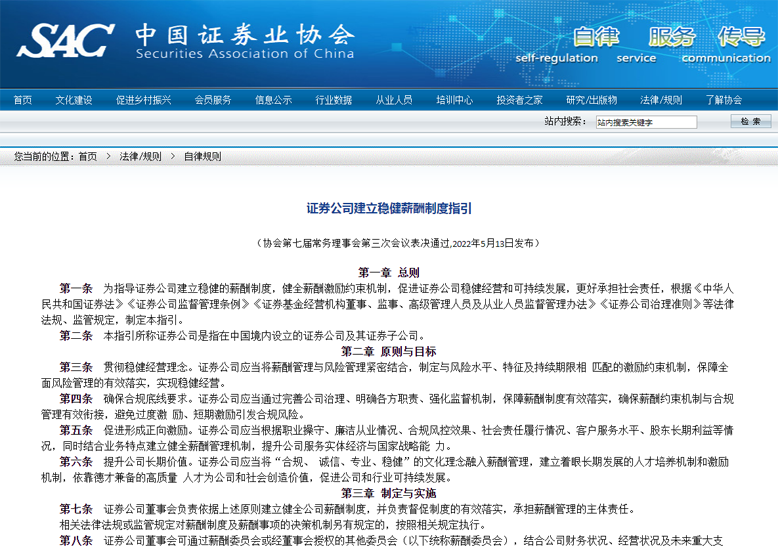778x547 pixels.
Task: Click the publication note with 2022年5月13日发布
Action: 397,243
